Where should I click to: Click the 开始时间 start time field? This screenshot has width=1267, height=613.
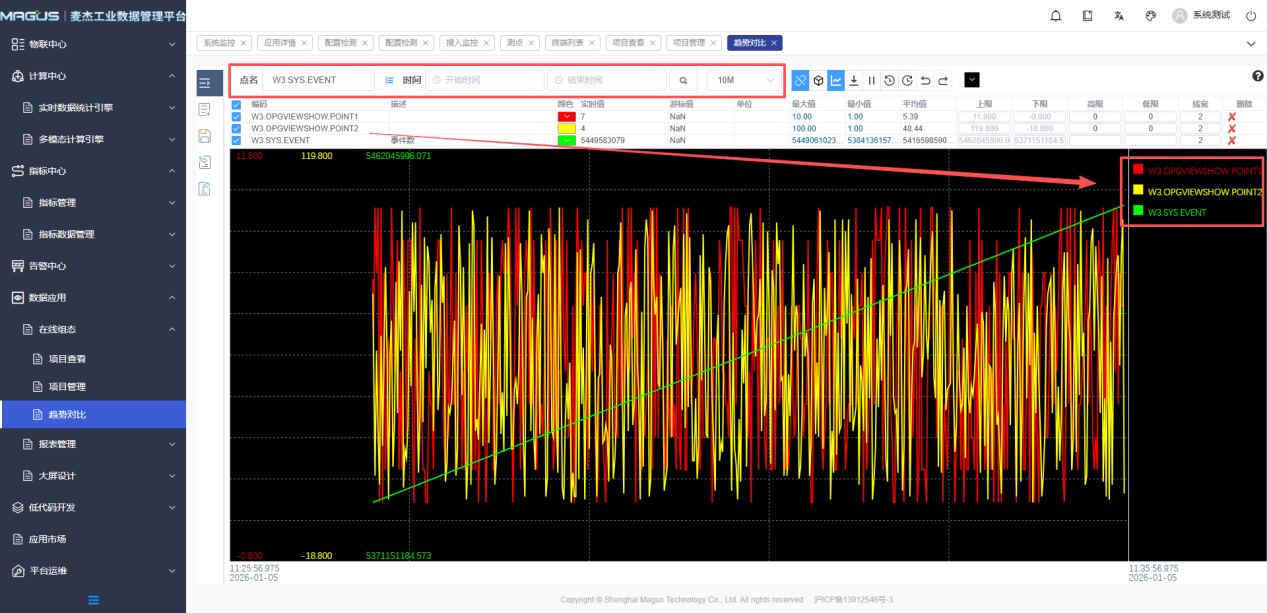[485, 80]
